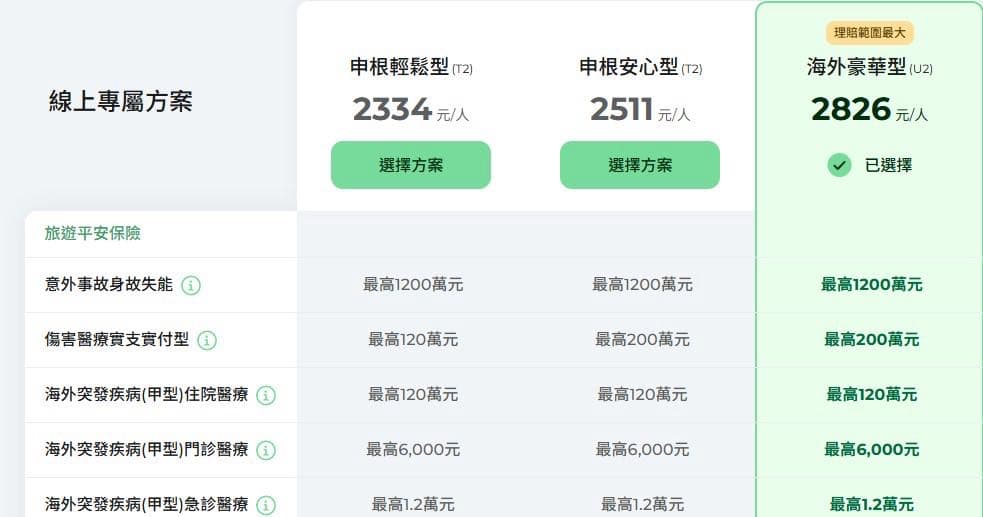Click info icon next to 海外突發疾病(甲型)門診醫療
The height and width of the screenshot is (517, 983).
[x=266, y=450]
